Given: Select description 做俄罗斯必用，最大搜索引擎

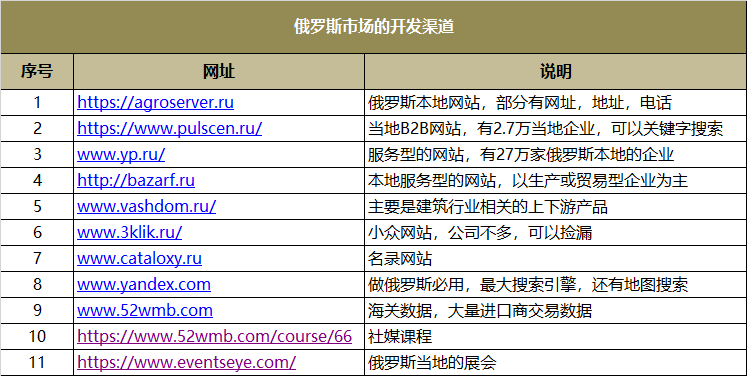Looking at the screenshot, I should tap(555, 285).
